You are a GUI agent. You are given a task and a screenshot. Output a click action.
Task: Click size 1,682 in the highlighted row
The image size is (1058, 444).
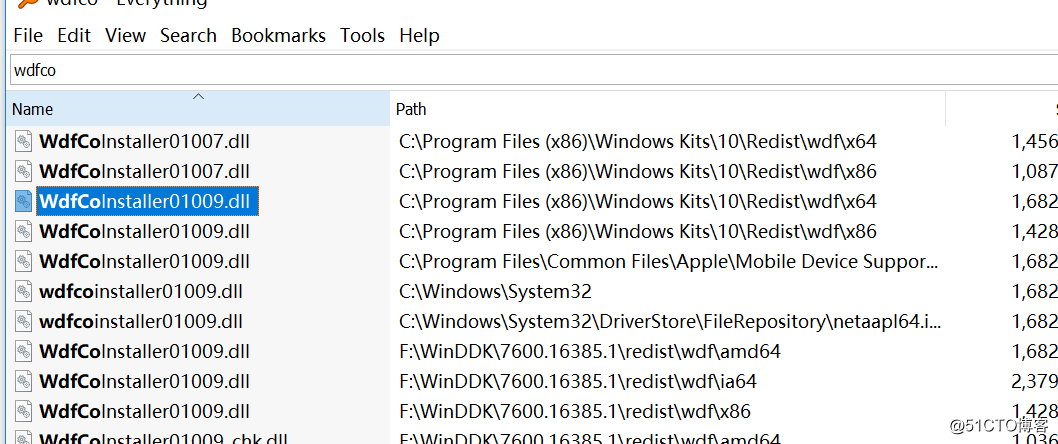point(1034,201)
